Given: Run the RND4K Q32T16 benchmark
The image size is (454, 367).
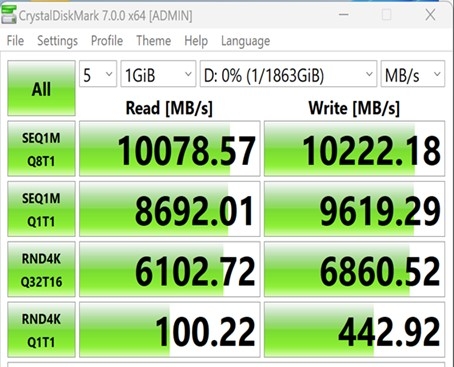Looking at the screenshot, I should click(x=41, y=269).
